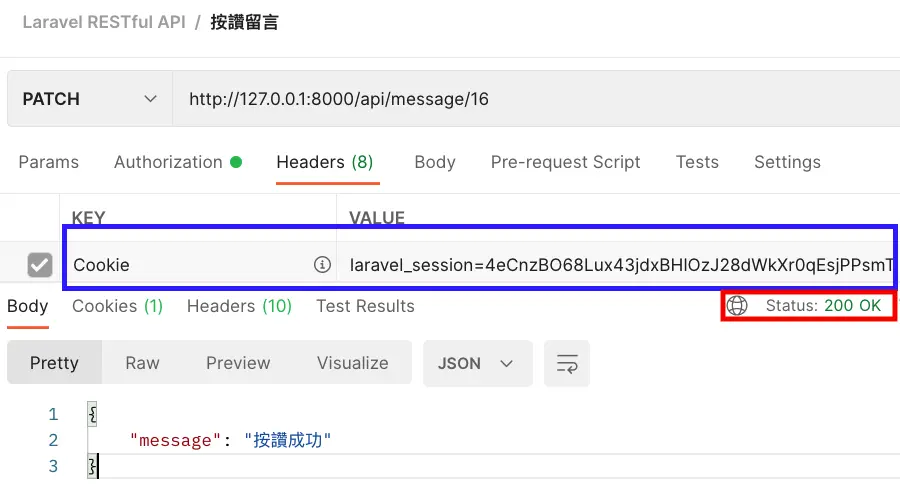Viewport: 900px width, 484px height.
Task: Expand the JSON format dropdown
Action: point(476,363)
